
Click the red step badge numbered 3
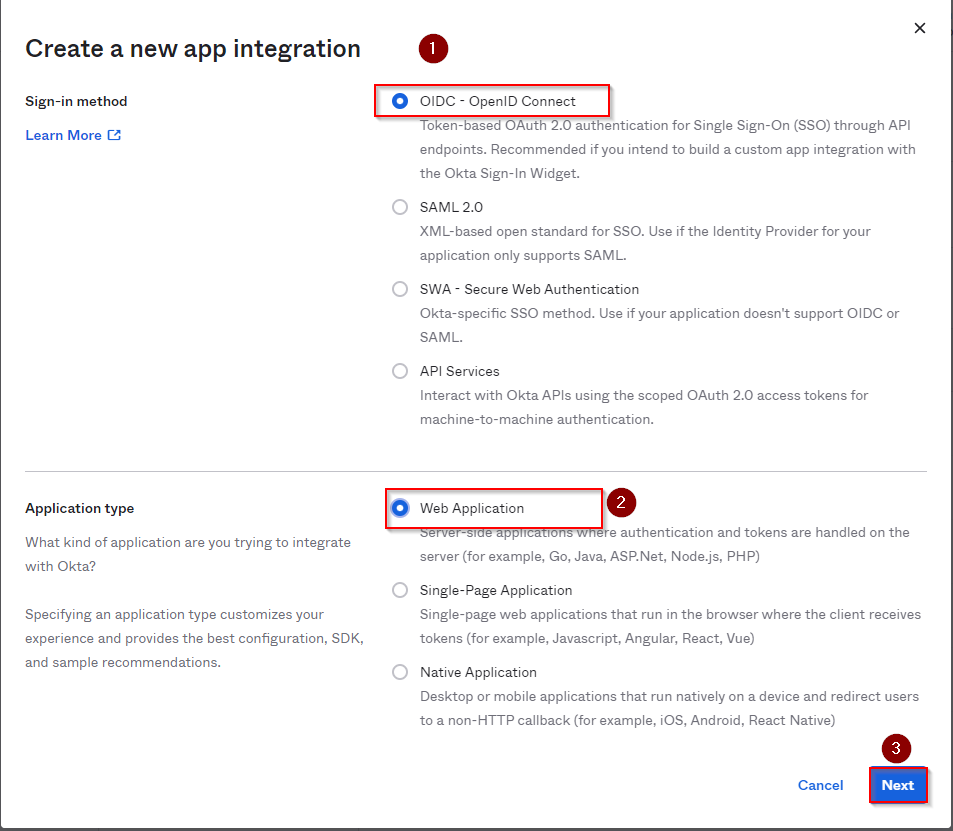tap(897, 748)
